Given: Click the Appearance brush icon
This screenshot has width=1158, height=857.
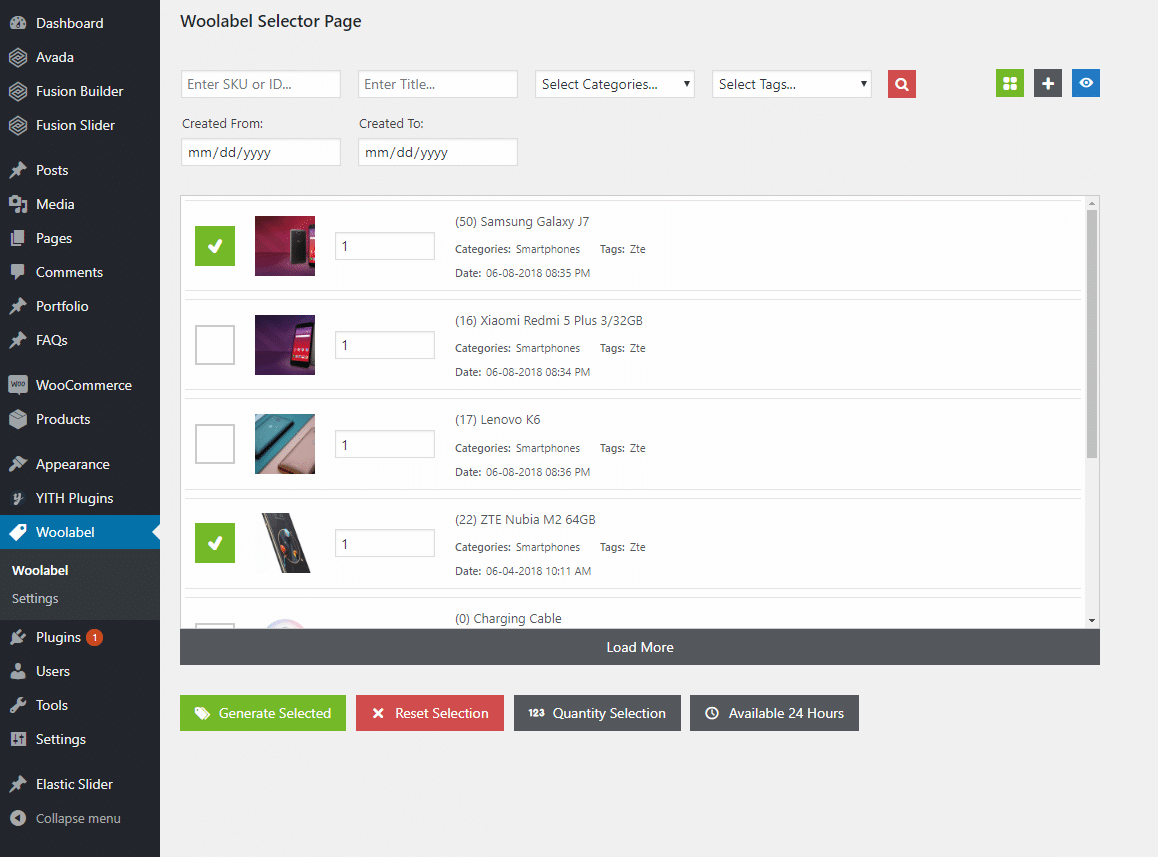Looking at the screenshot, I should click(18, 464).
